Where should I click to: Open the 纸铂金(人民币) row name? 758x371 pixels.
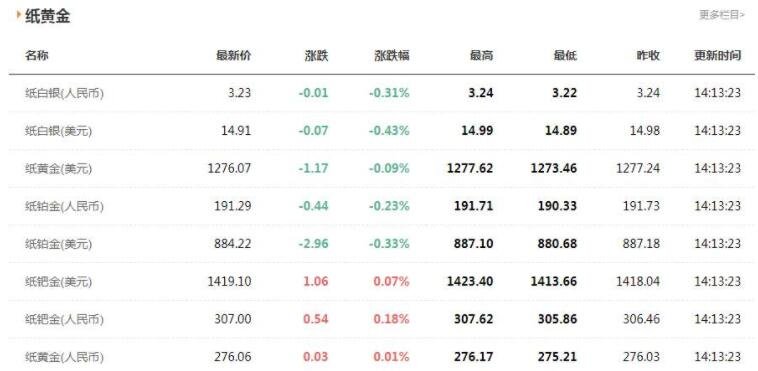64,207
